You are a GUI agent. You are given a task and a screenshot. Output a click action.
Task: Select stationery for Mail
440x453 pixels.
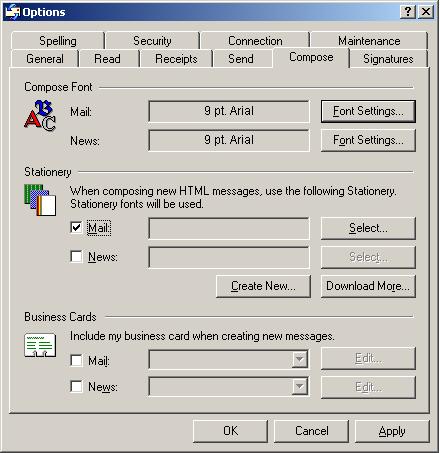[x=368, y=228]
